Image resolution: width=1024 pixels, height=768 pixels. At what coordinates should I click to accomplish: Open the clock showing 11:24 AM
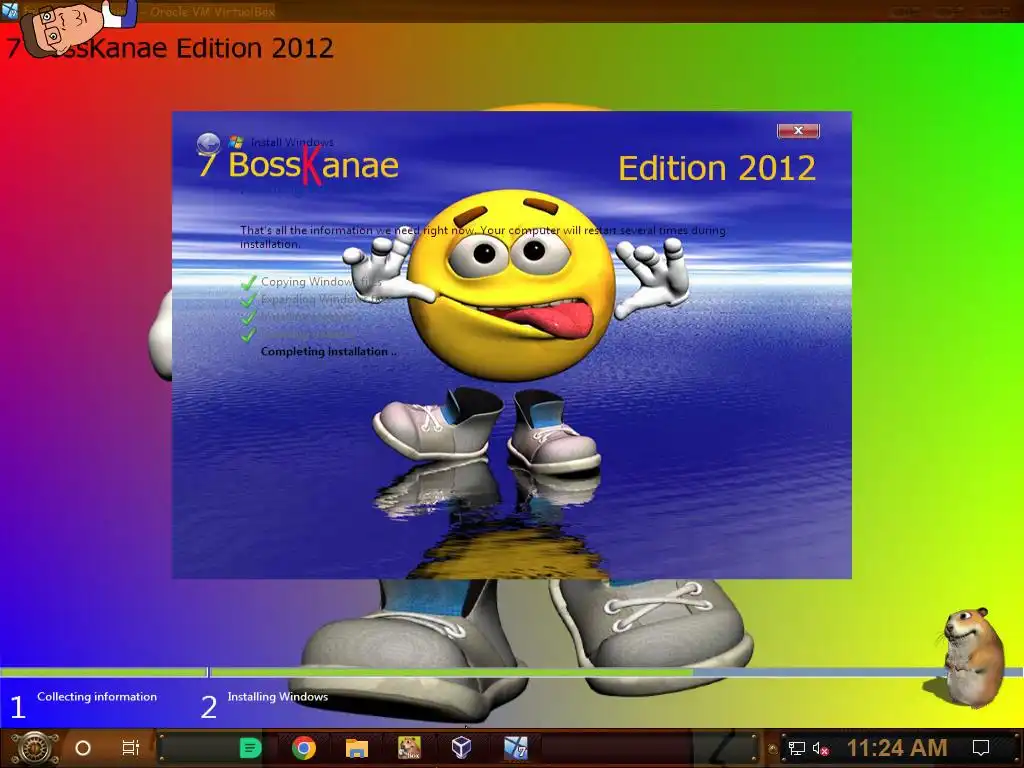coord(897,748)
